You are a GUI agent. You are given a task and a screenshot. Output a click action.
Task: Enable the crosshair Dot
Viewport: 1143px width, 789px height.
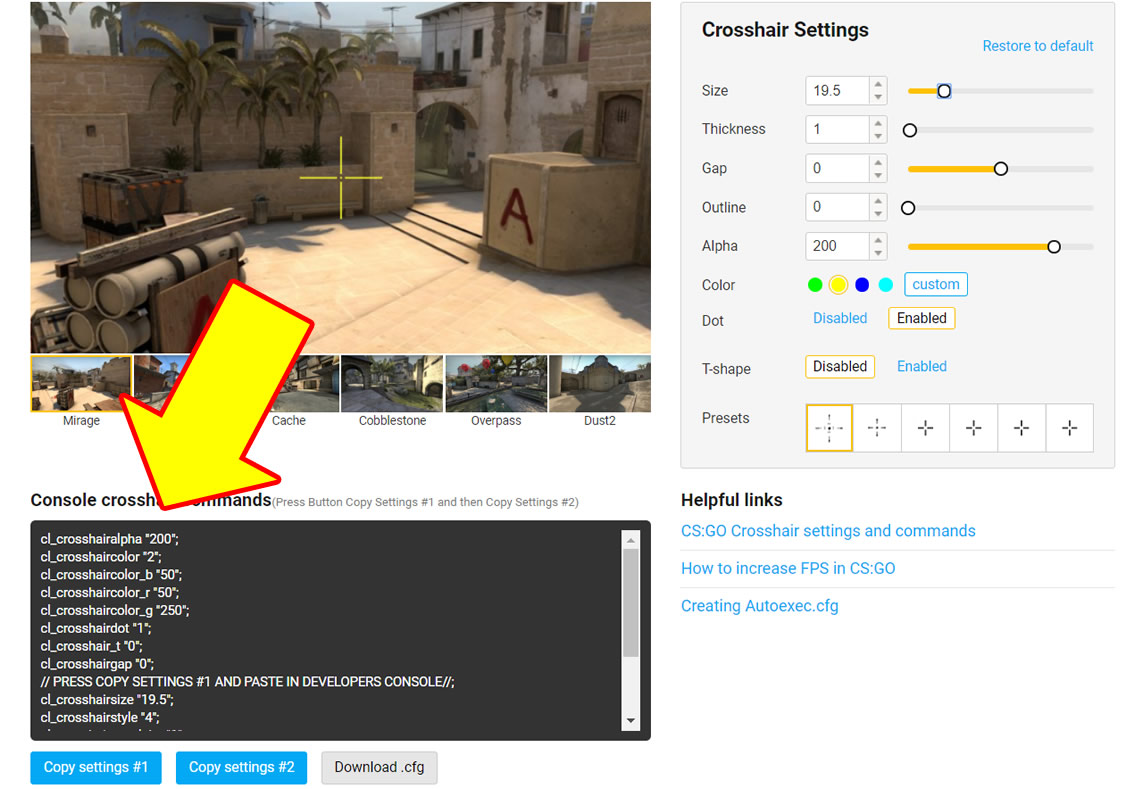coord(921,318)
